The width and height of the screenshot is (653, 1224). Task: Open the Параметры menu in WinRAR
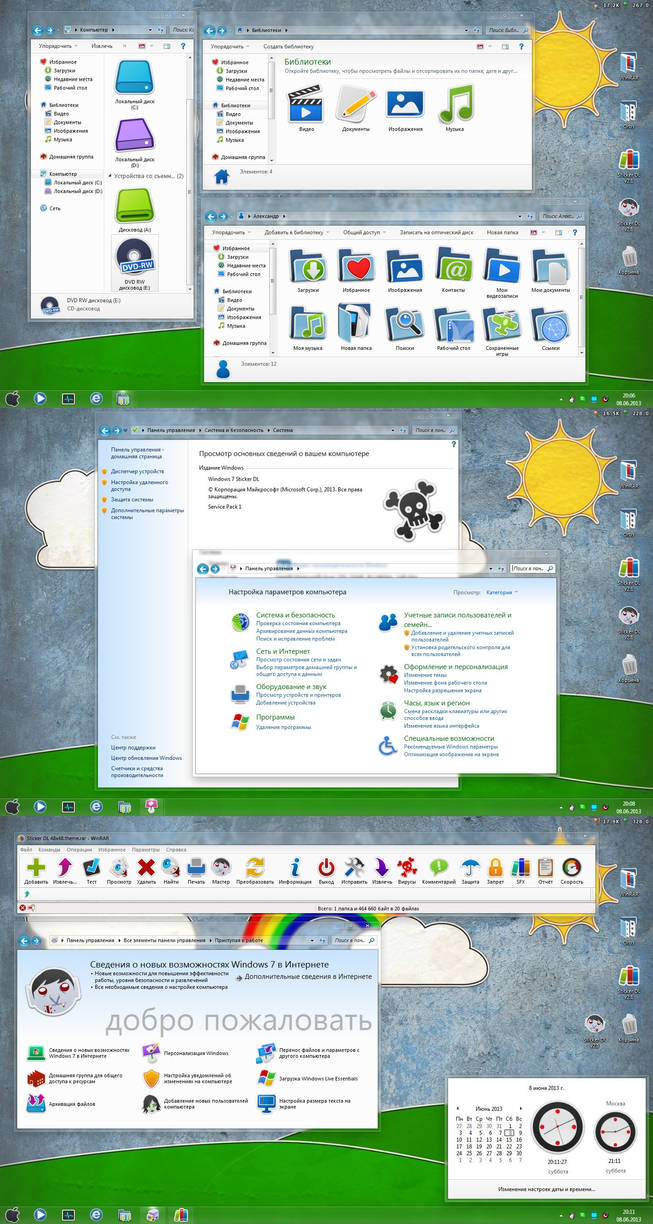point(146,849)
